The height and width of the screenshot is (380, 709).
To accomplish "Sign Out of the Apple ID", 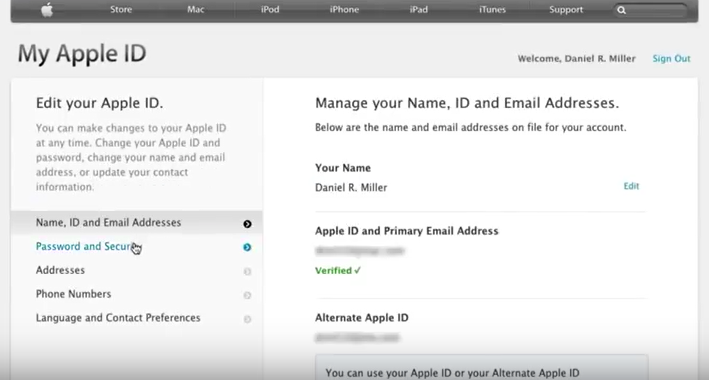I will point(671,58).
